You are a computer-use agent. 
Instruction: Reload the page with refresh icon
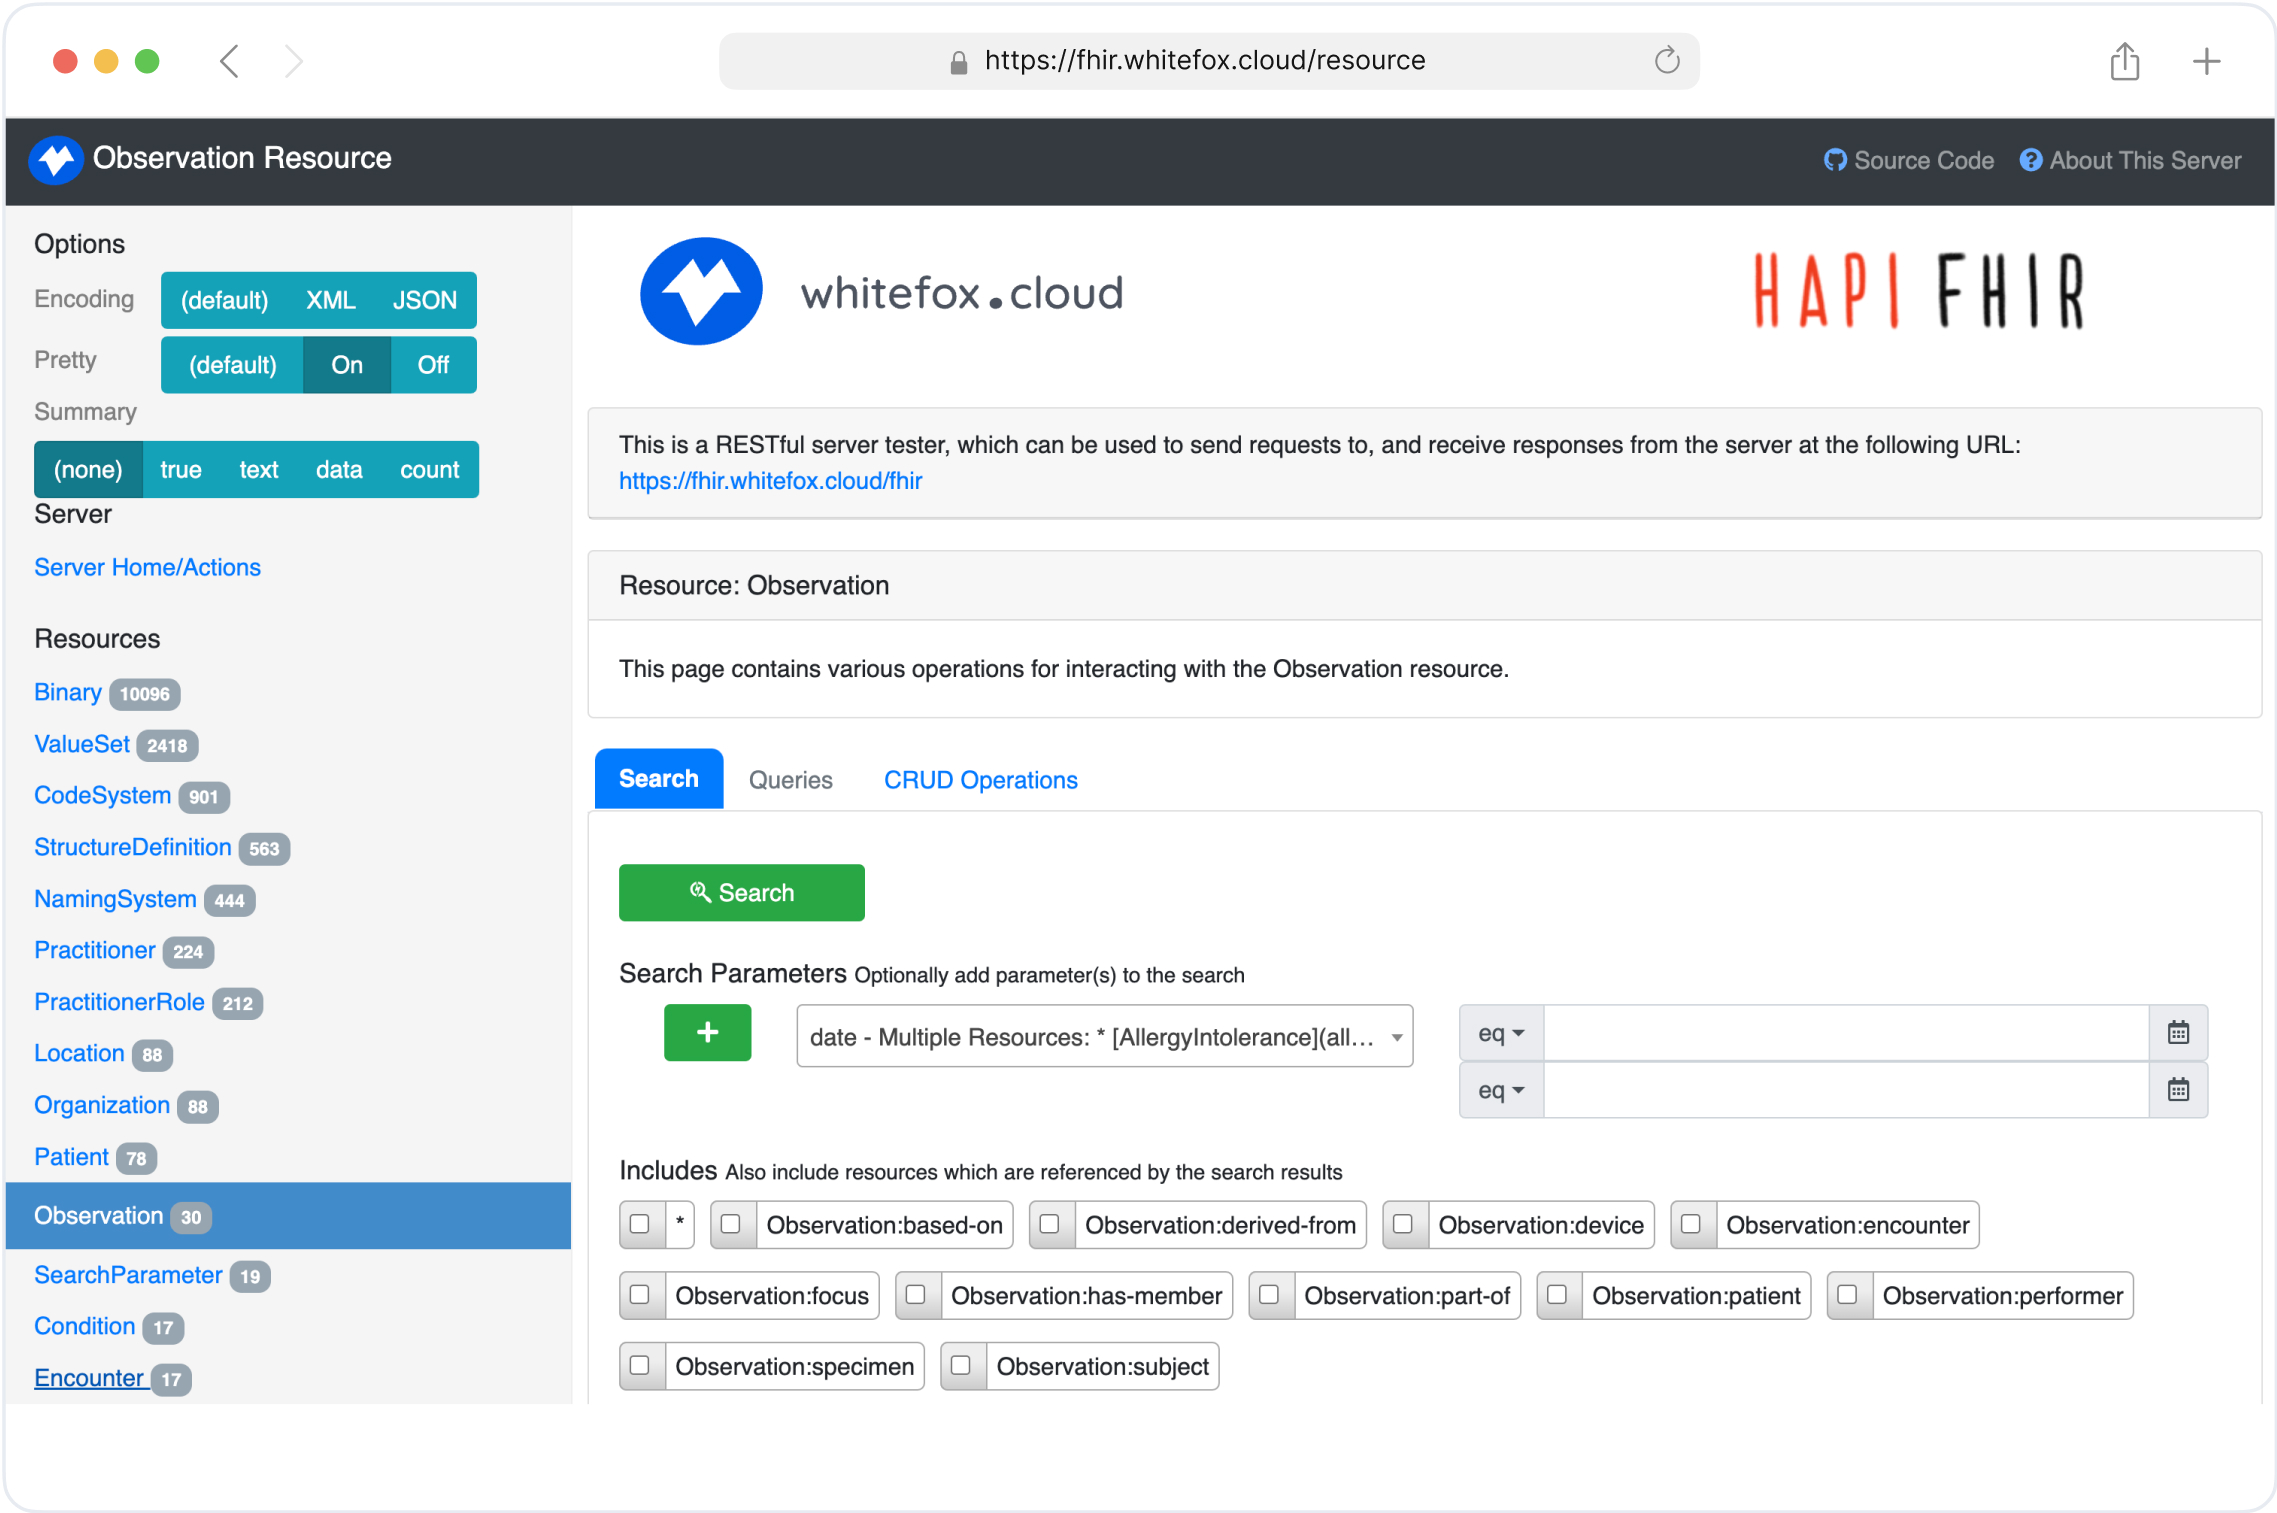pos(1666,60)
